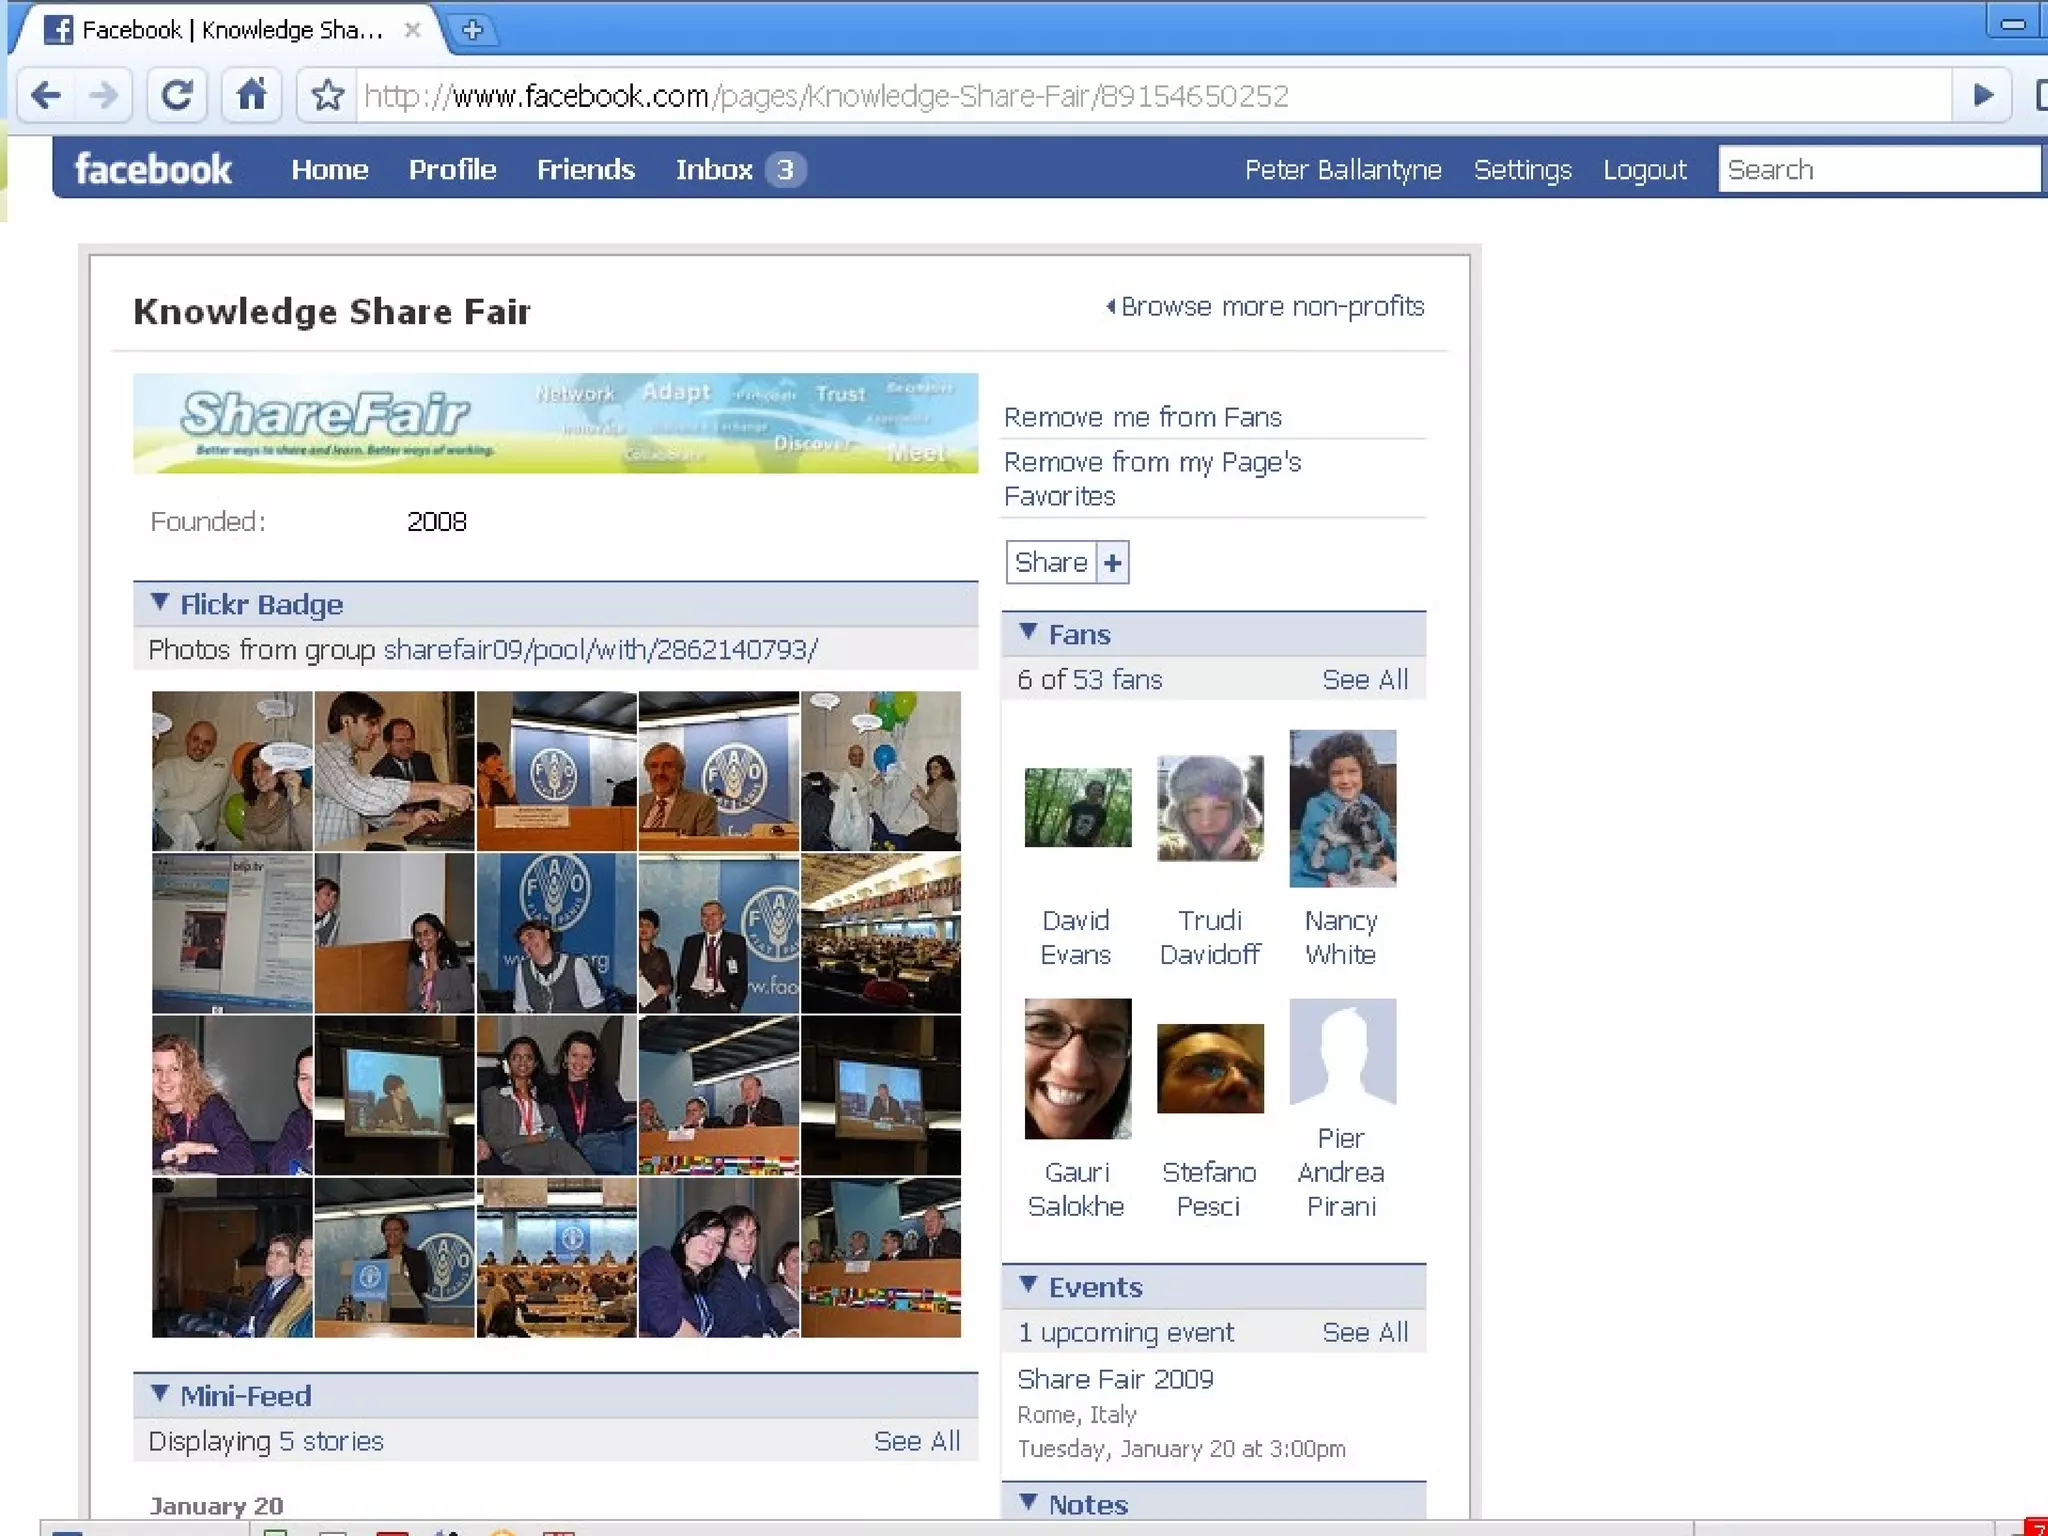Image resolution: width=2048 pixels, height=1536 pixels.
Task: Click the Facebook logo
Action: (x=153, y=169)
